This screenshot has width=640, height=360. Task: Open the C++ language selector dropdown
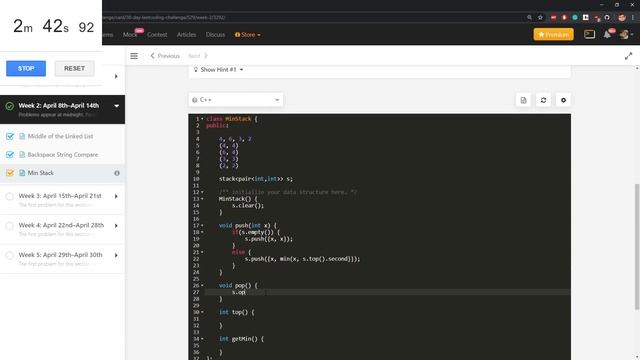(x=236, y=100)
